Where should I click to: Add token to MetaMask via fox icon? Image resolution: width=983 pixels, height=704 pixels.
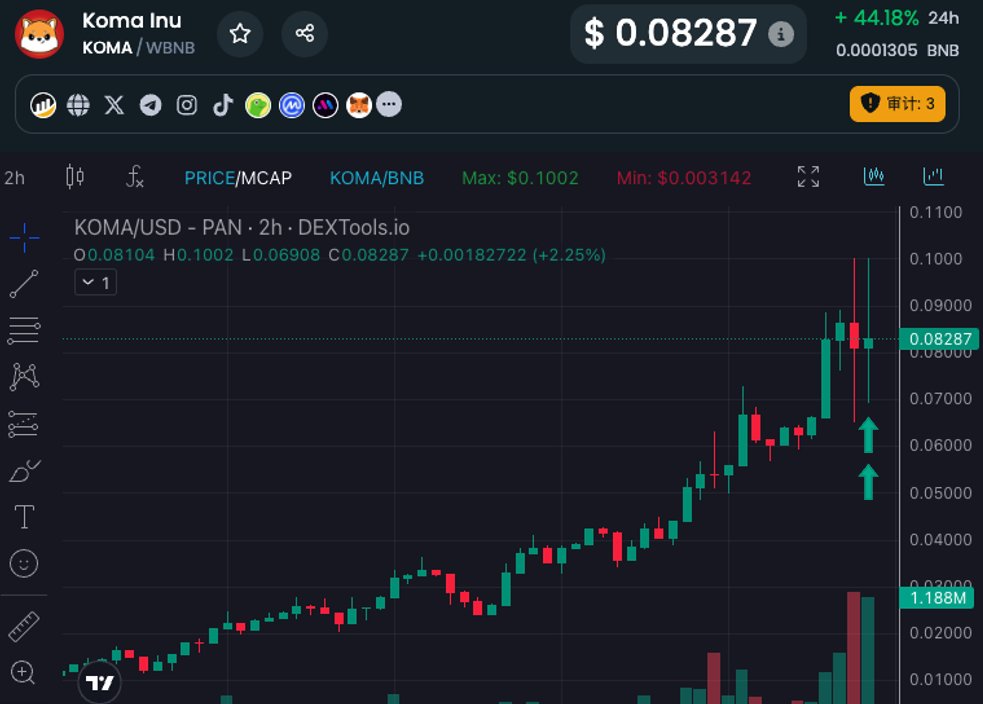pos(359,105)
